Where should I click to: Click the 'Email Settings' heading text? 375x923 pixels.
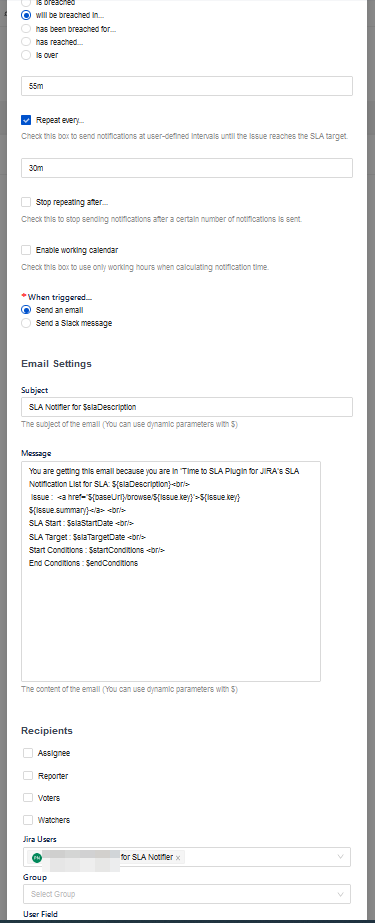[x=57, y=364]
